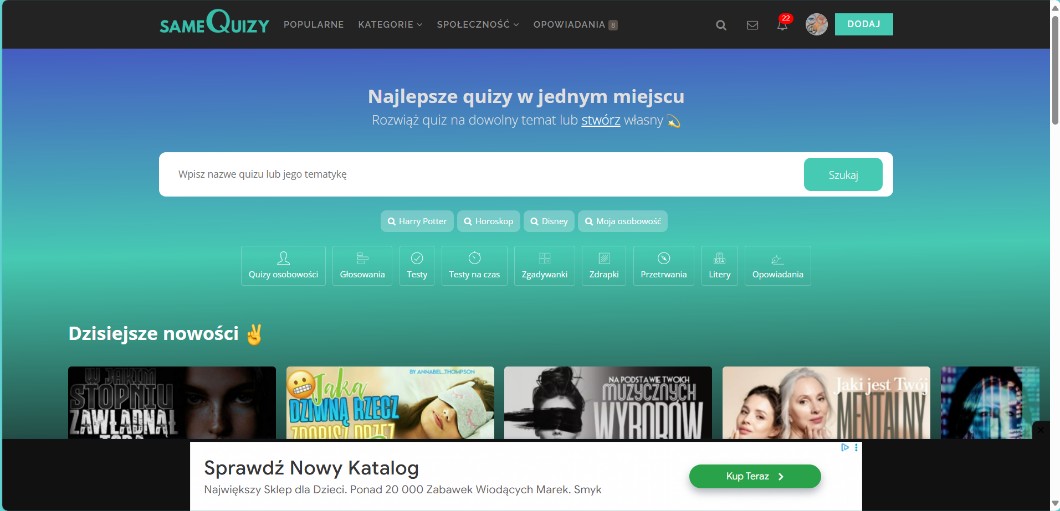Click the search magnifier icon in header

[x=721, y=25]
